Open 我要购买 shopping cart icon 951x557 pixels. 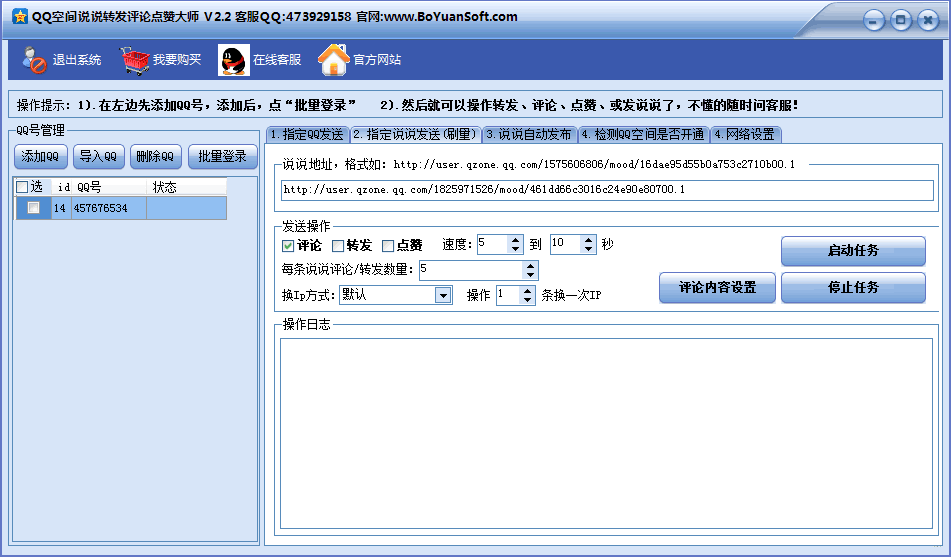[x=135, y=61]
